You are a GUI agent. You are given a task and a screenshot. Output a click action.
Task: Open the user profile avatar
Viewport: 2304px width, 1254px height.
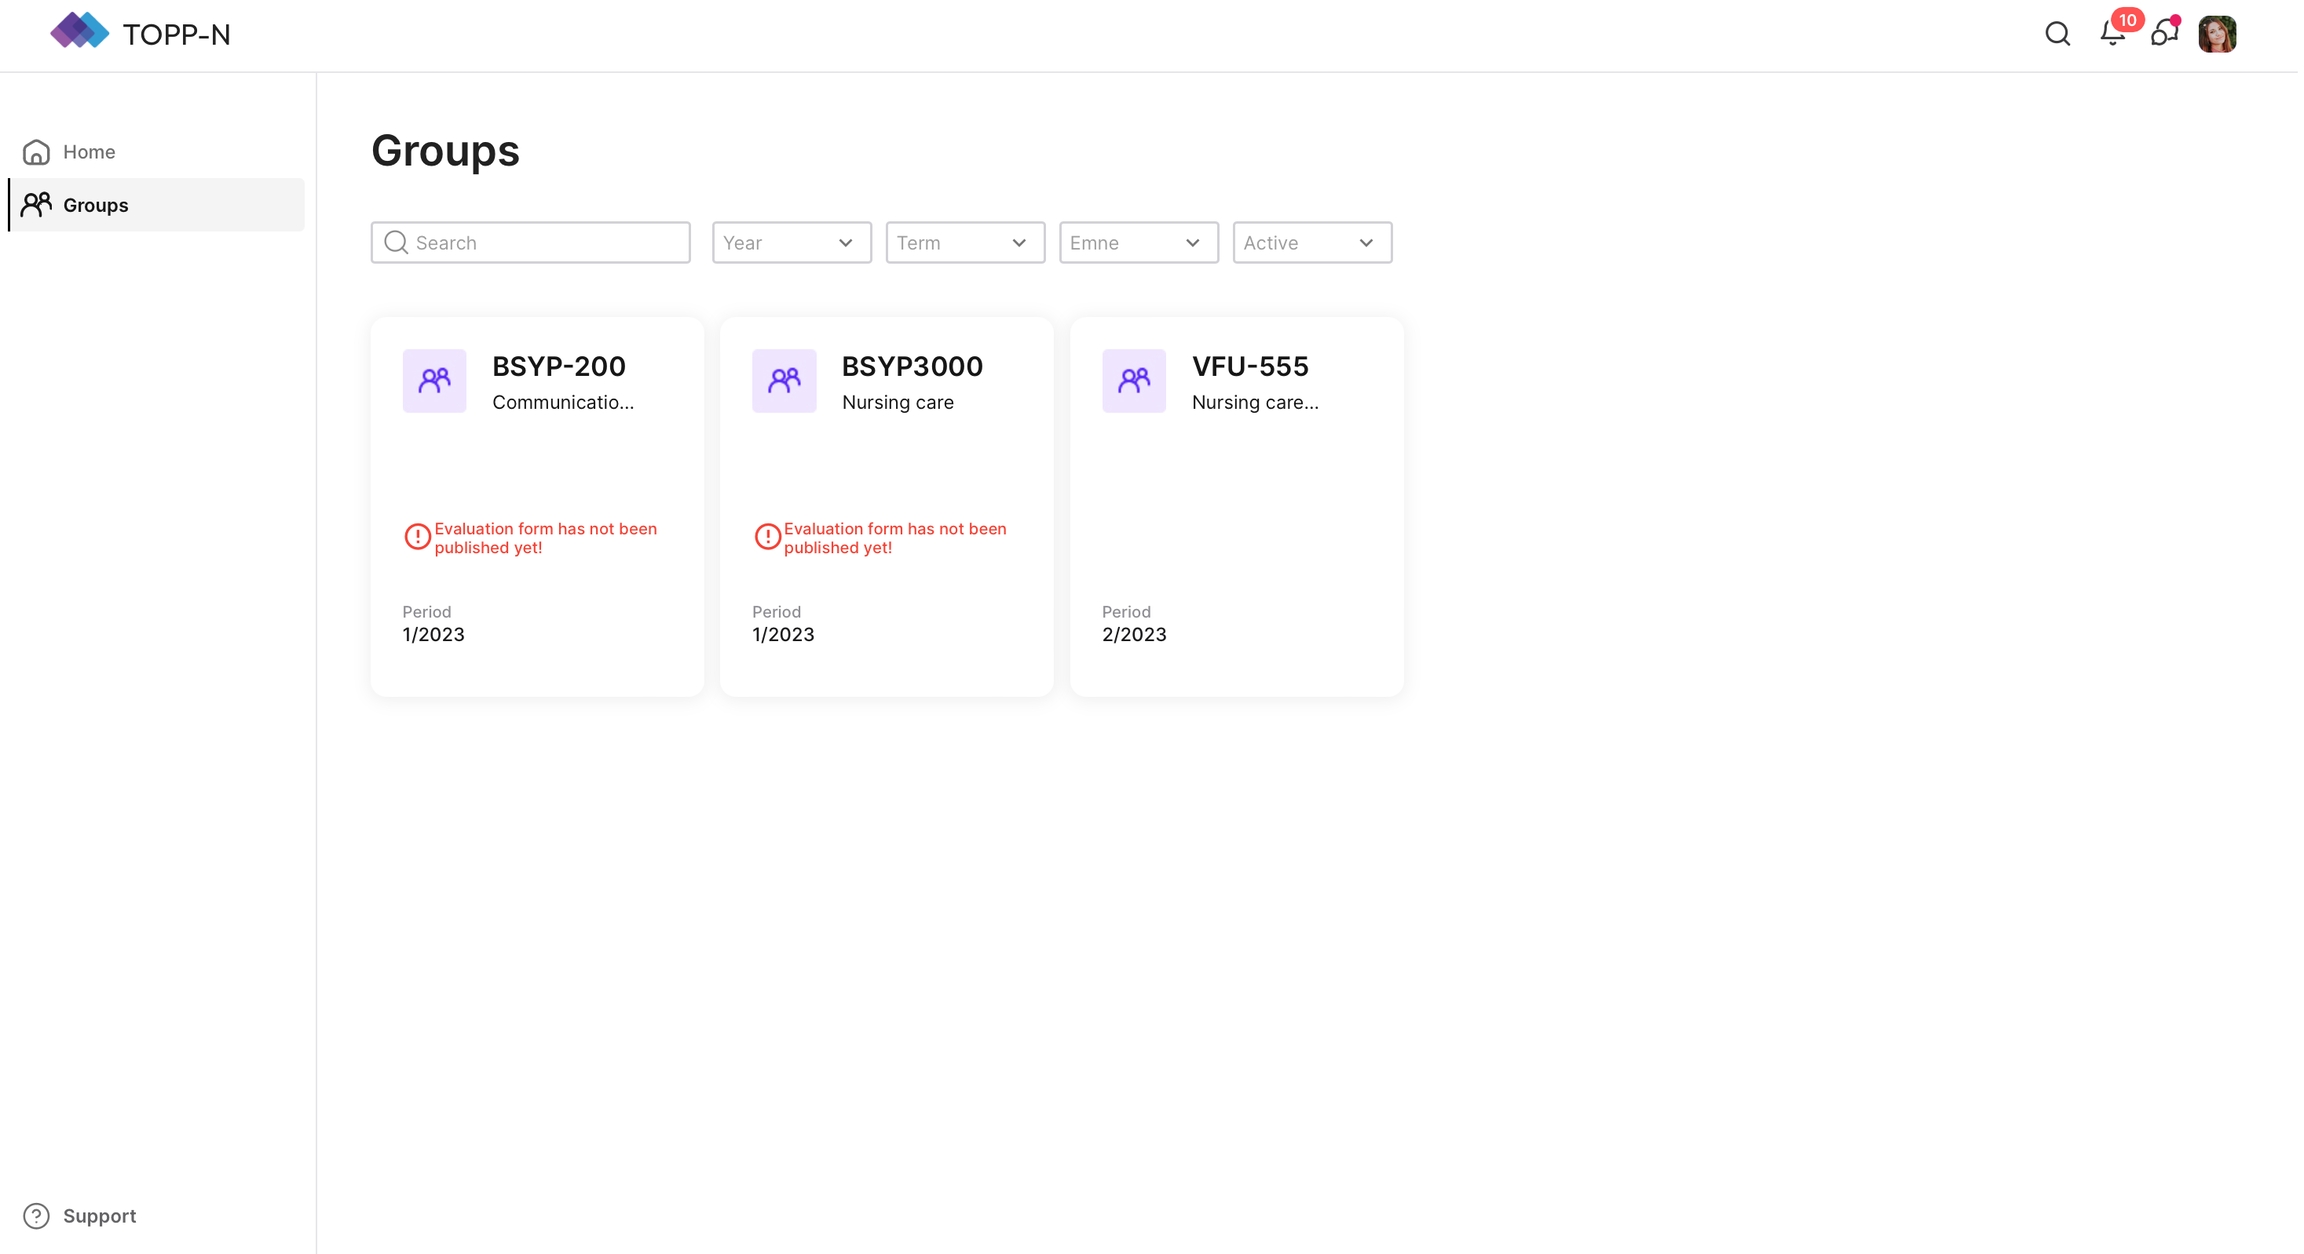click(x=2216, y=34)
